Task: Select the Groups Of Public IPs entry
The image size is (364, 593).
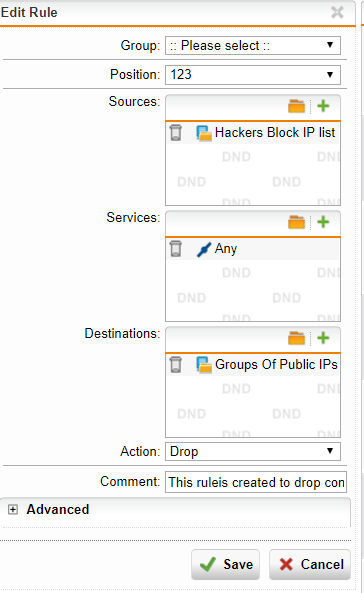Action: pyautogui.click(x=276, y=365)
